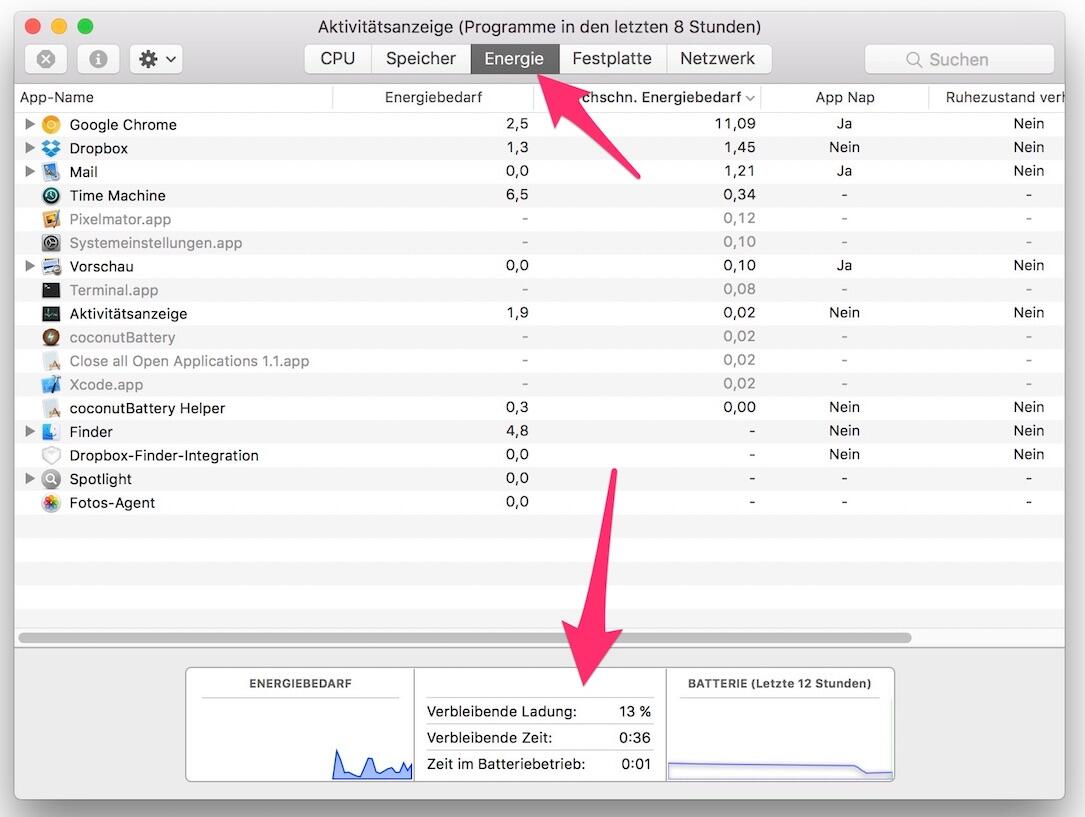Select the Dropbox icon in list

(x=51, y=148)
